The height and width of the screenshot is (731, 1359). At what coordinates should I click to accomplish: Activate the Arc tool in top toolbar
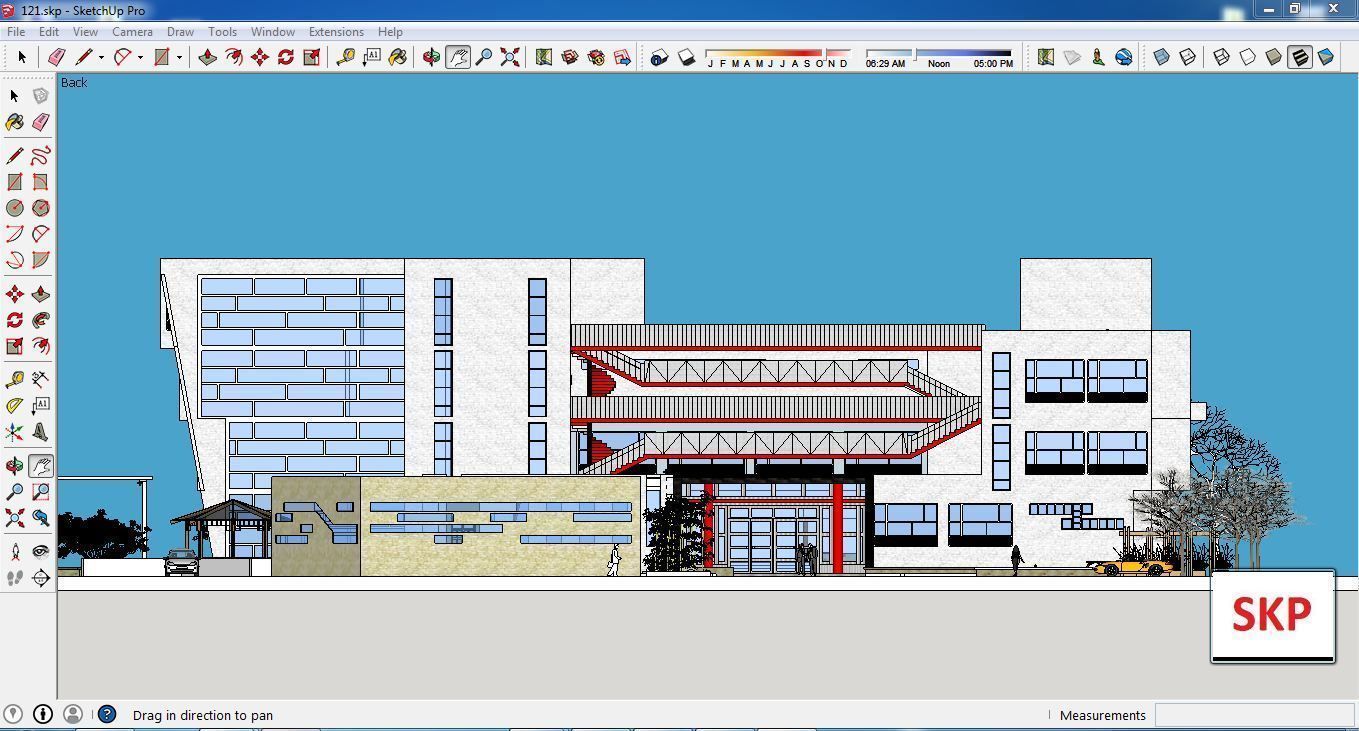click(x=122, y=57)
